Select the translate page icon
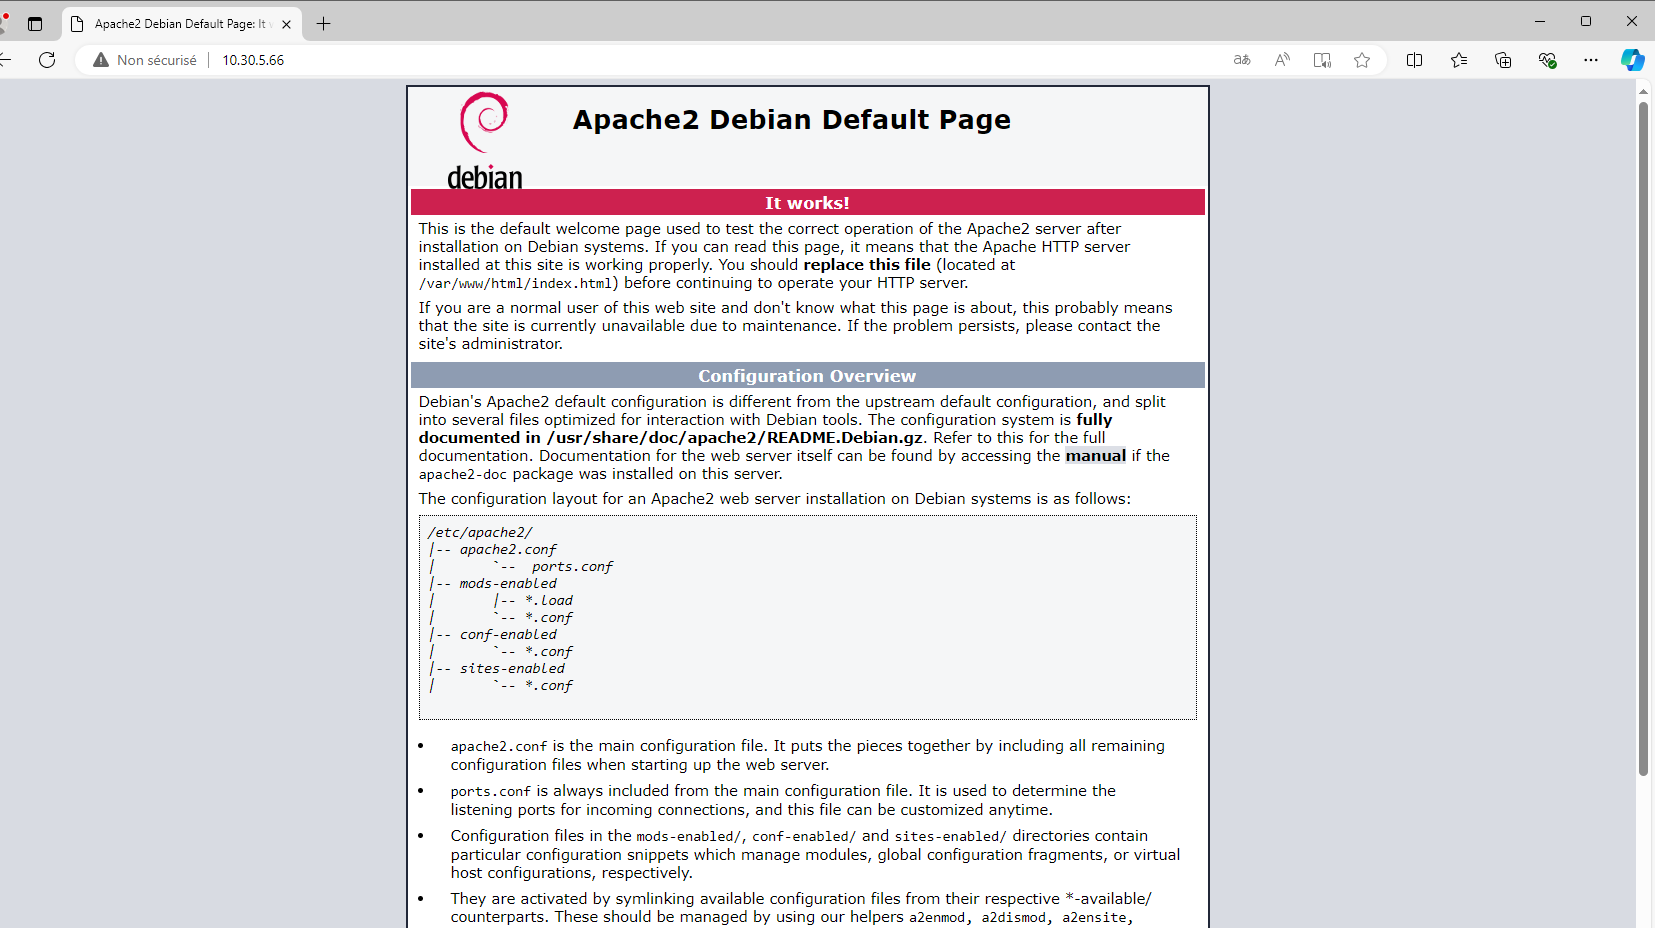Image resolution: width=1655 pixels, height=928 pixels. [x=1241, y=60]
